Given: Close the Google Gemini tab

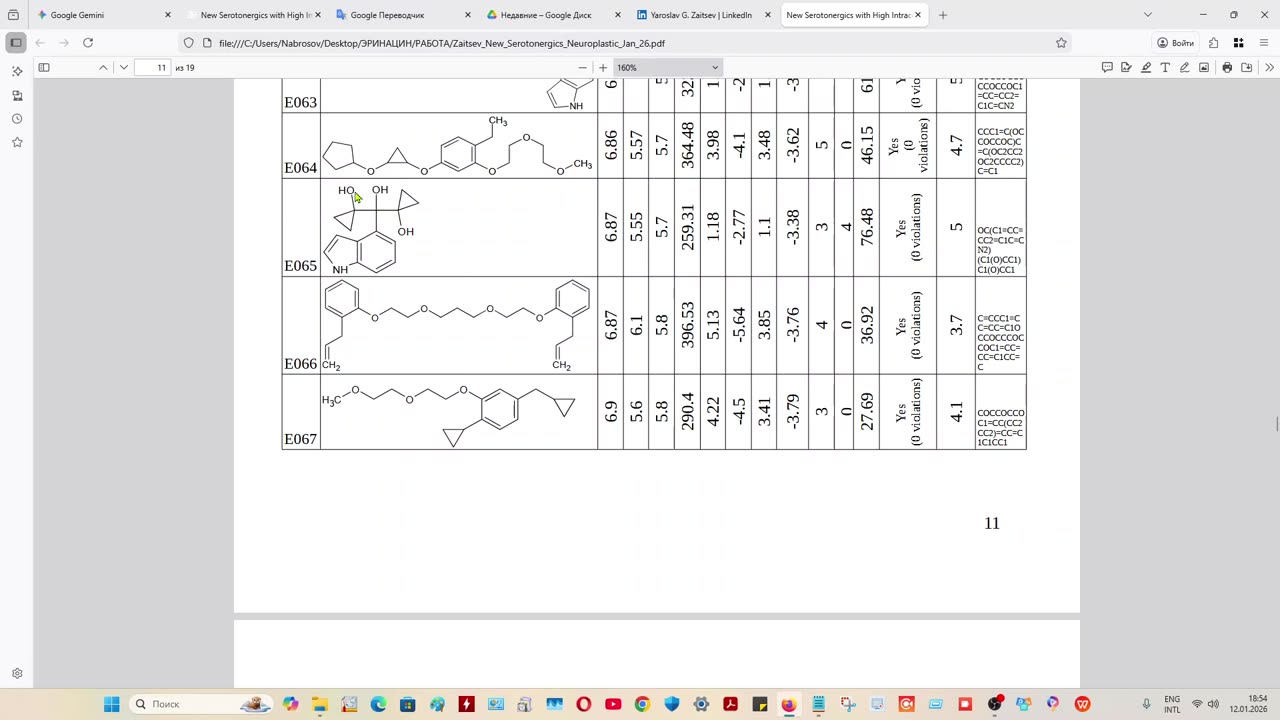Looking at the screenshot, I should [167, 15].
